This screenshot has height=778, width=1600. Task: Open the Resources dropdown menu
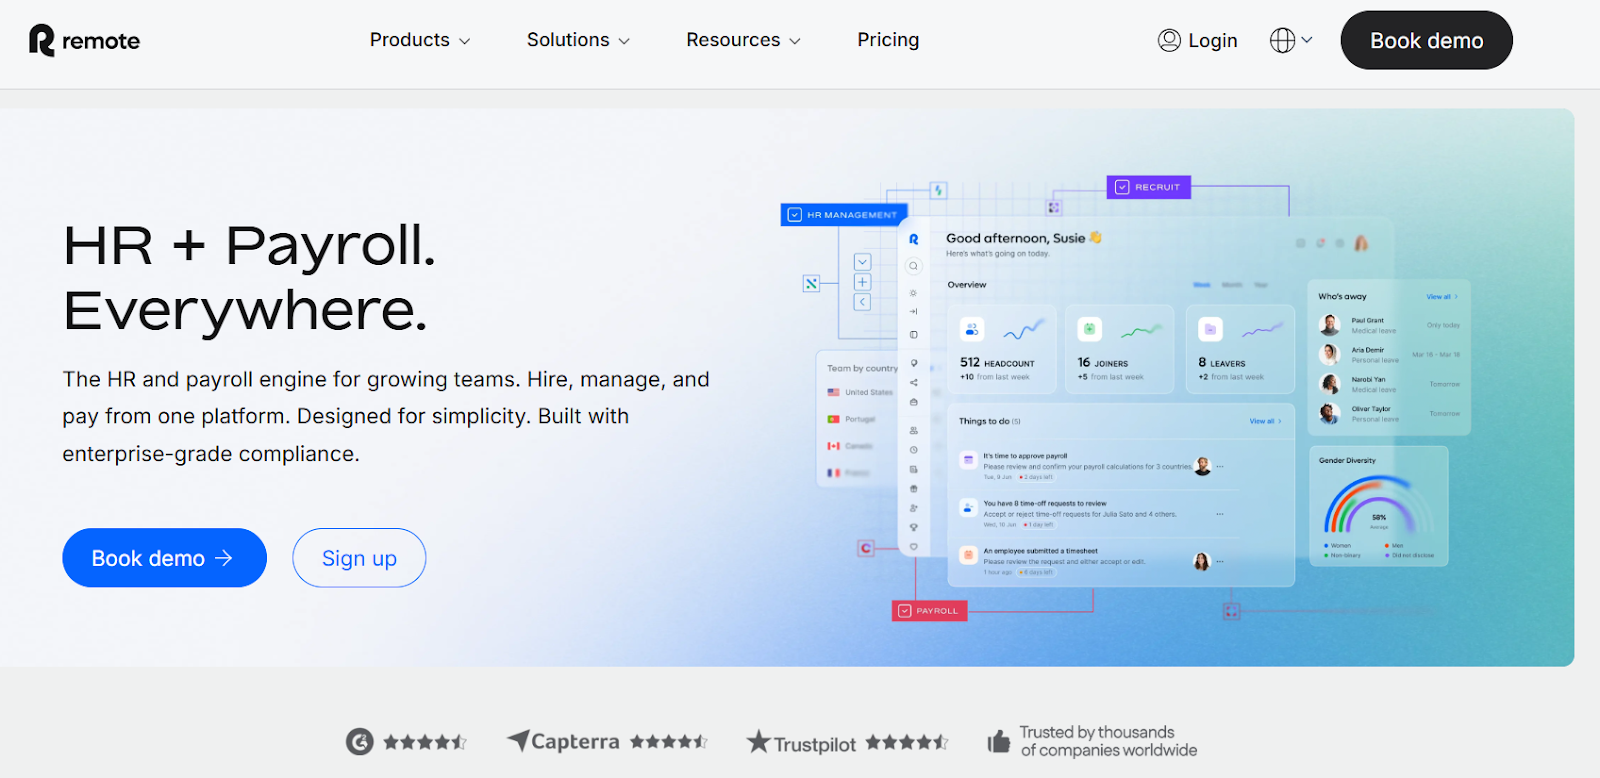tap(743, 40)
